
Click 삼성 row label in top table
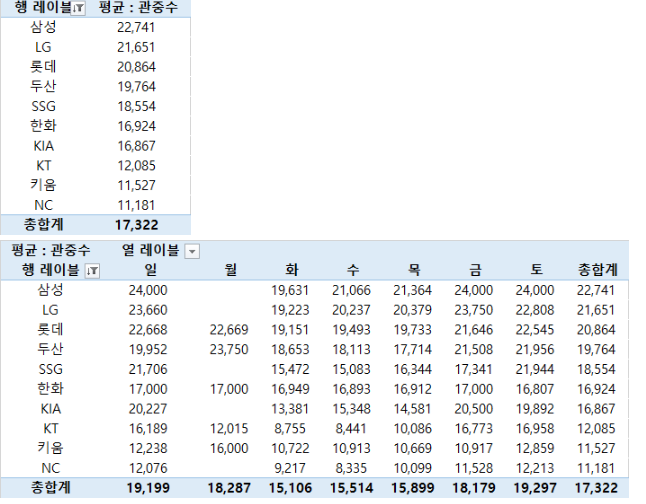coord(43,27)
